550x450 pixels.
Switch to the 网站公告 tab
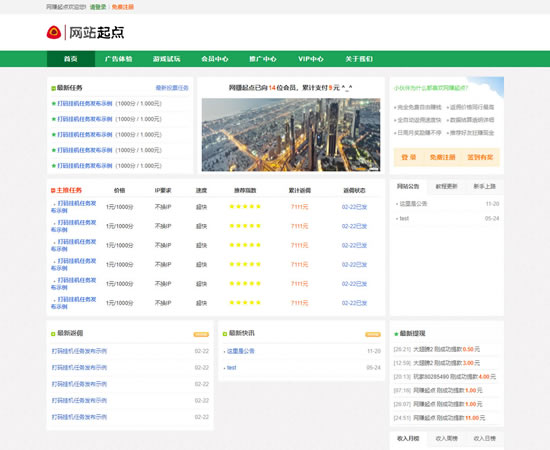coord(408,187)
